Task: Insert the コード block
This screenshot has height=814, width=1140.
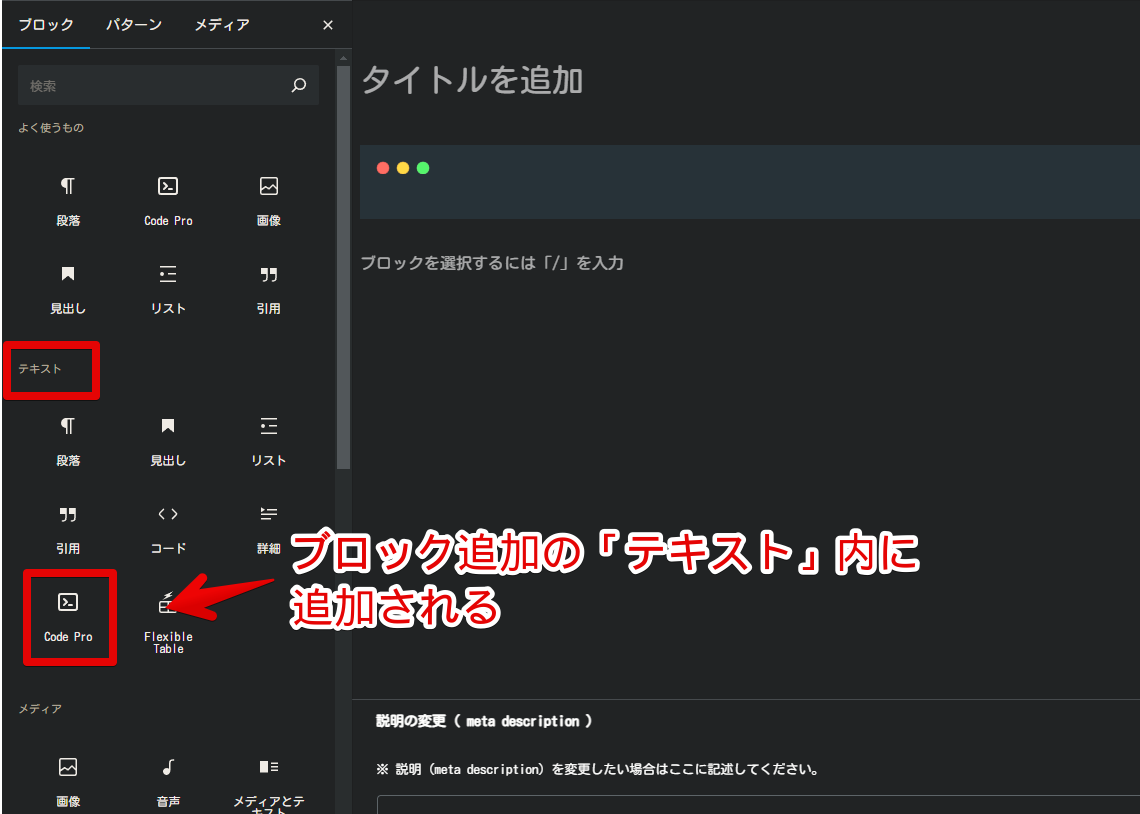Action: coord(168,529)
